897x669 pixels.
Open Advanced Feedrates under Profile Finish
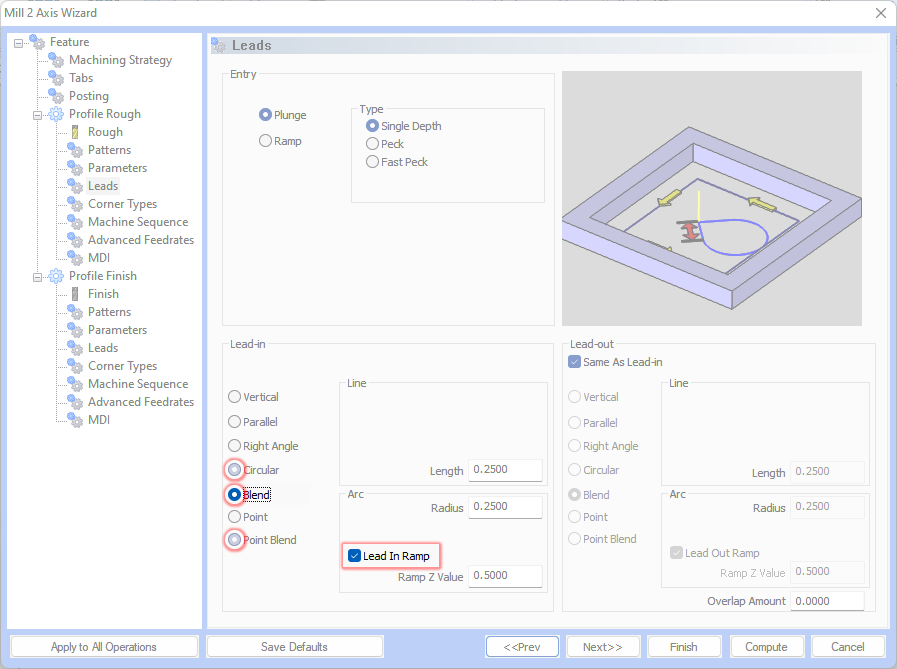coord(141,402)
